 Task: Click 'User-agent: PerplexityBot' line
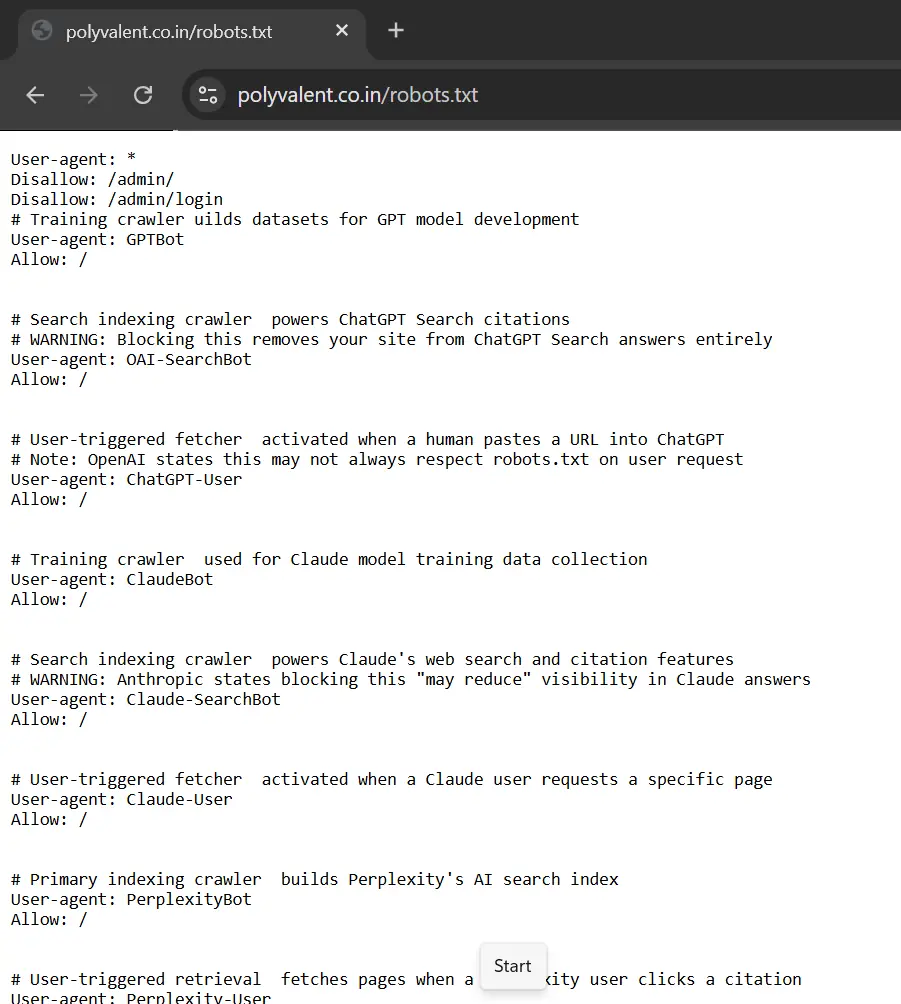(x=131, y=900)
